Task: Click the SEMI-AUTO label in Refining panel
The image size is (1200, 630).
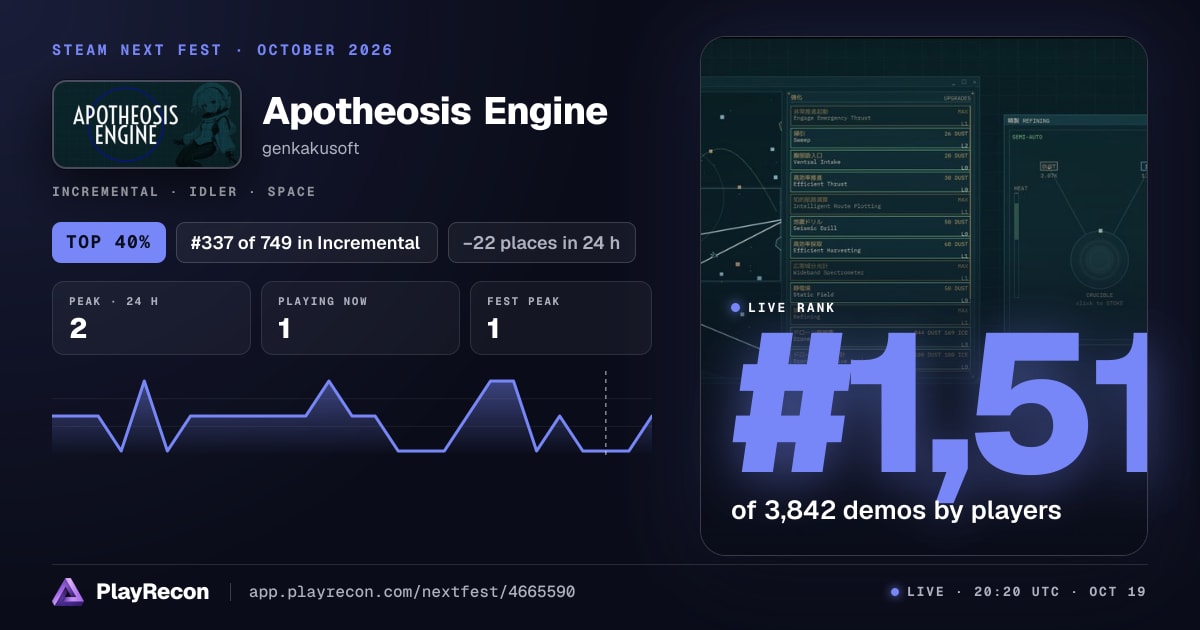Action: tap(1026, 136)
